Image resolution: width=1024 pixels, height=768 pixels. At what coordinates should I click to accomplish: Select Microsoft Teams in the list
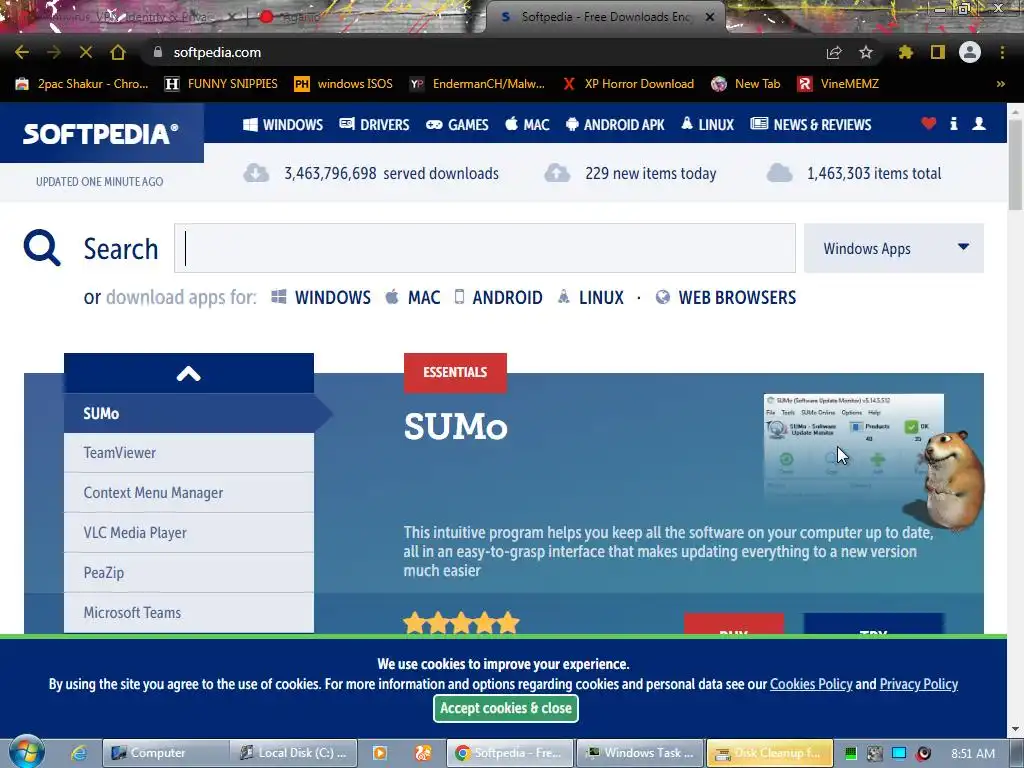pos(189,613)
